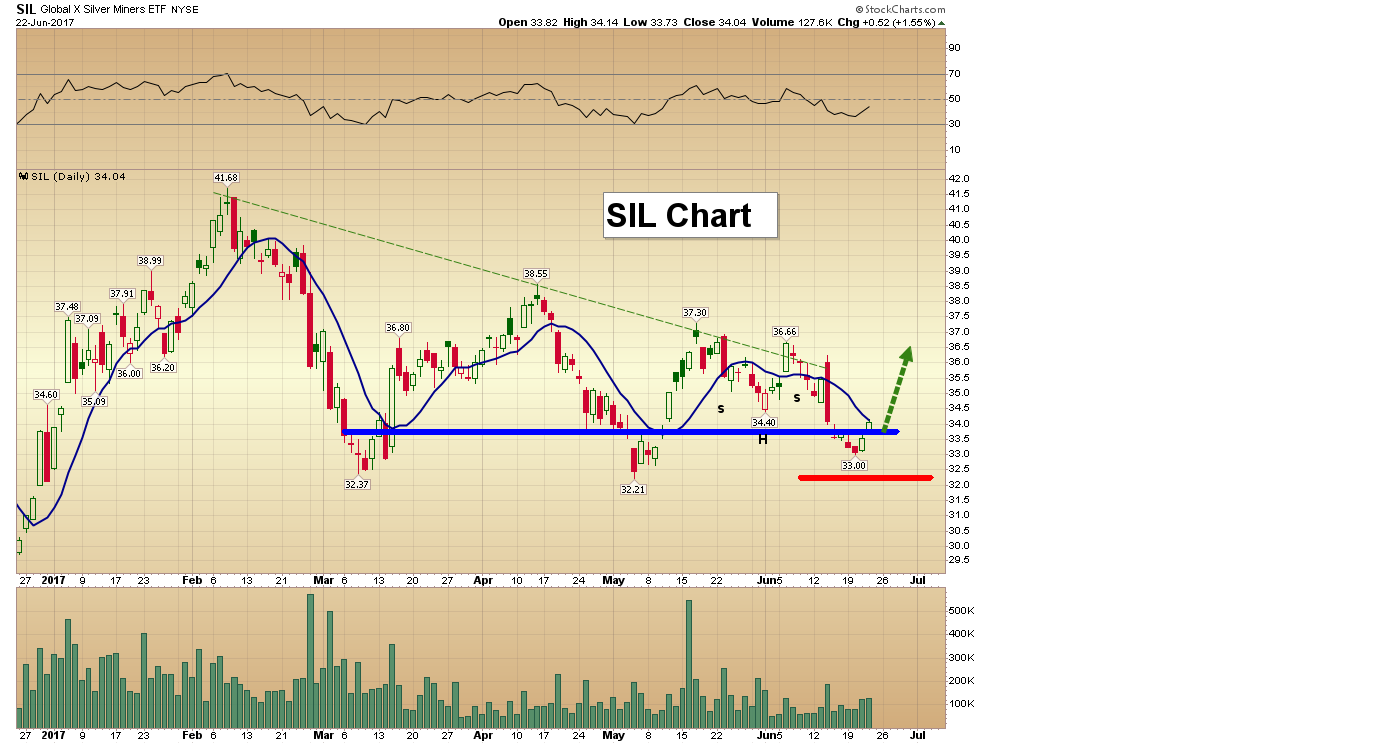Click the 90 level on RSI axis

tap(955, 48)
